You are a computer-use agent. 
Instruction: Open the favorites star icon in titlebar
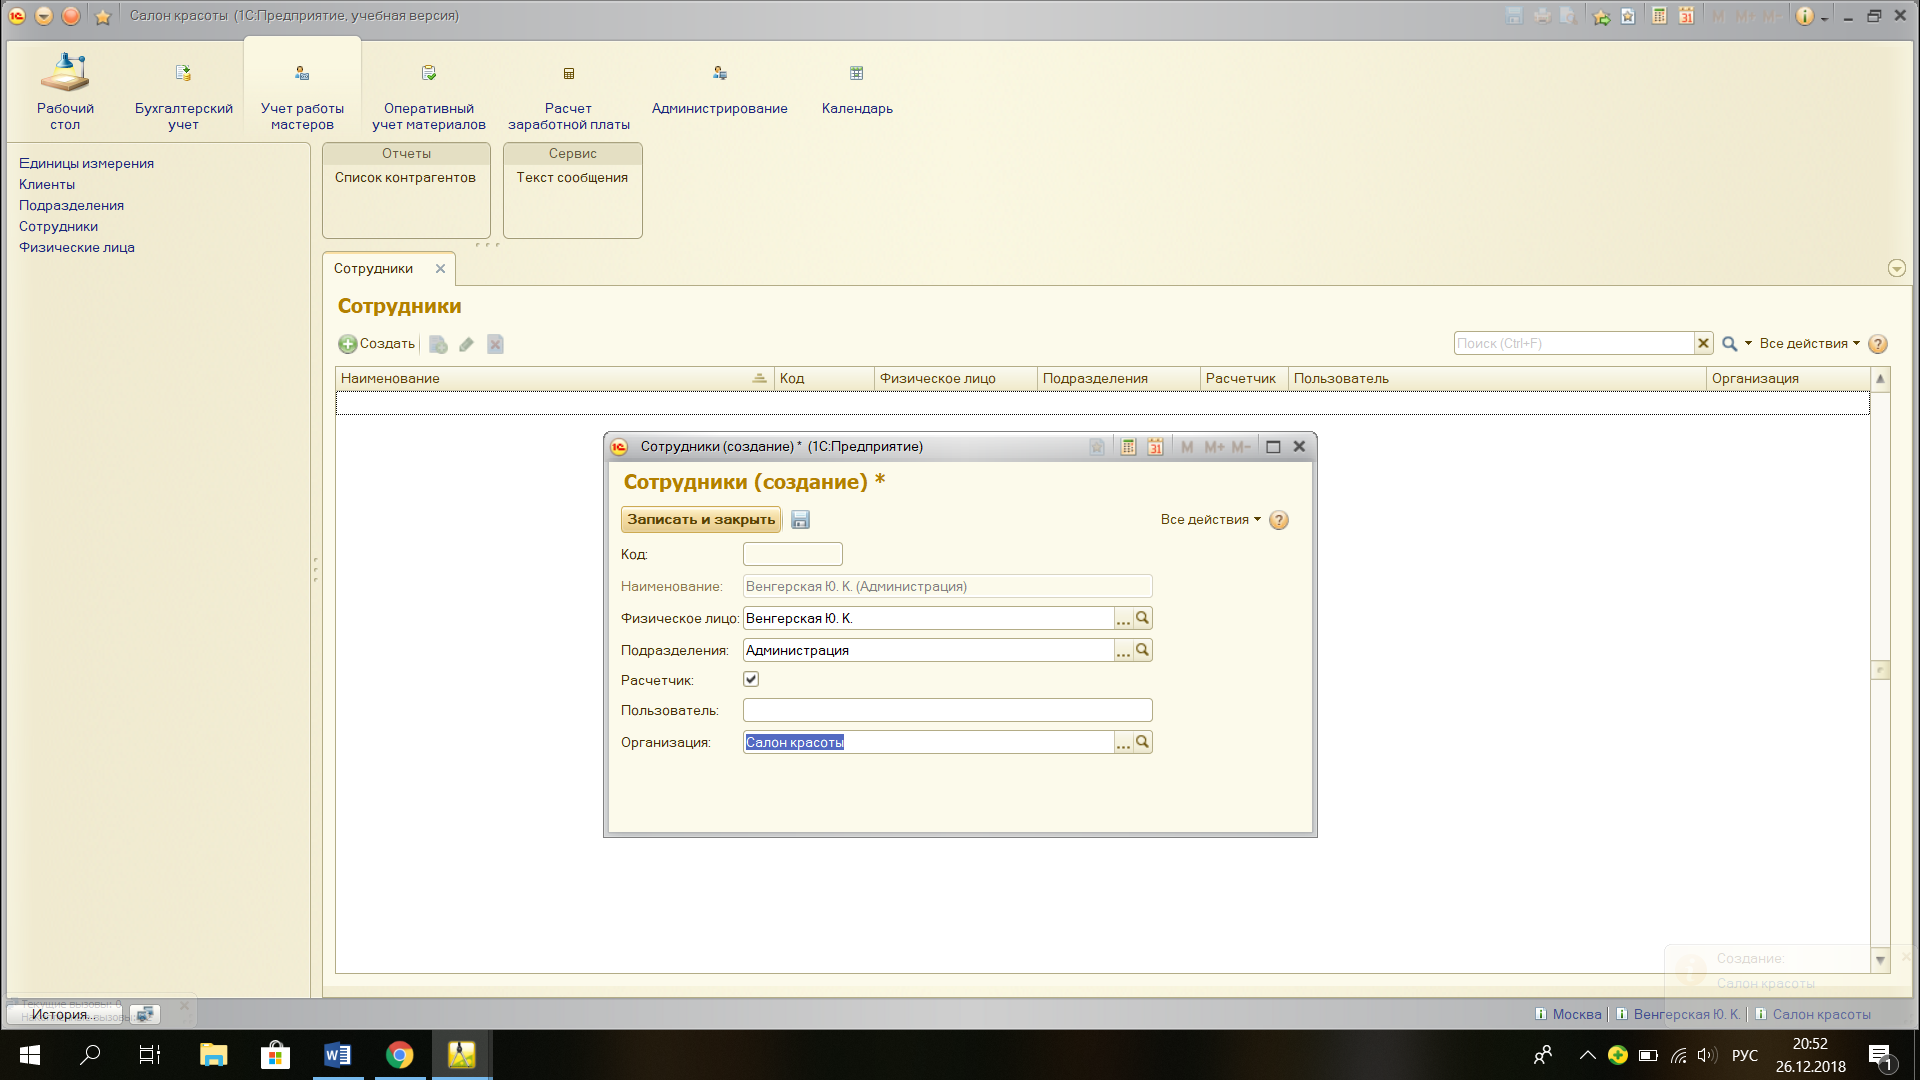[102, 16]
